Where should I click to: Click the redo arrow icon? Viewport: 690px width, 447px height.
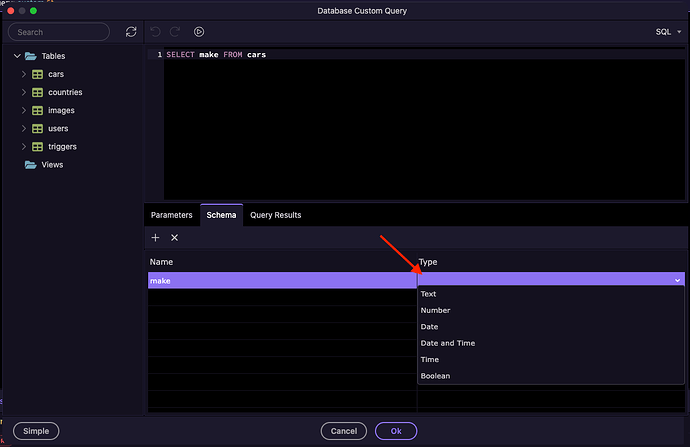point(175,32)
